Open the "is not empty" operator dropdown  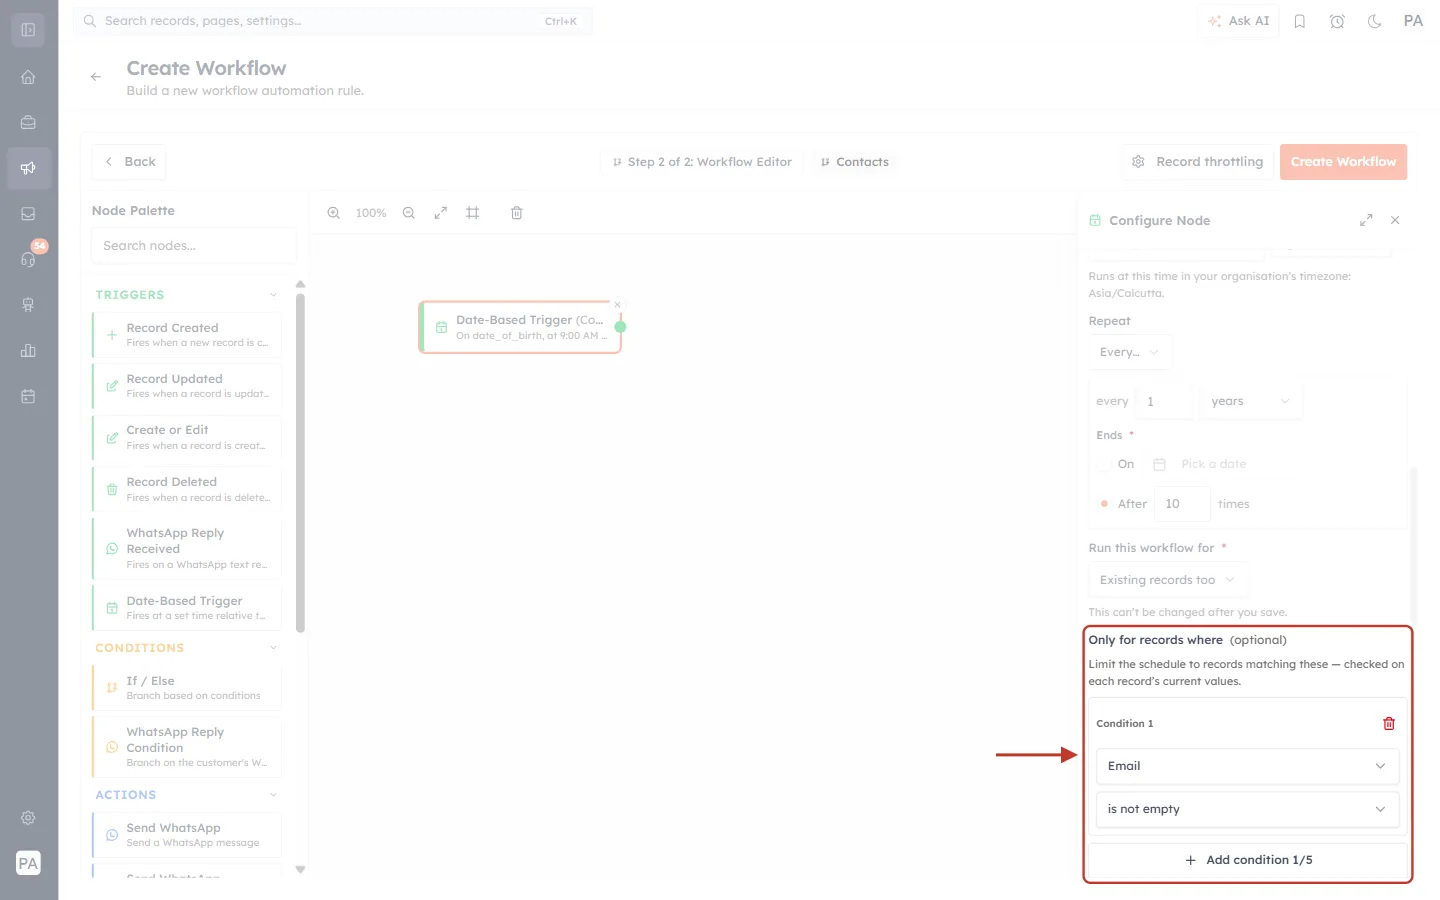pos(1247,809)
